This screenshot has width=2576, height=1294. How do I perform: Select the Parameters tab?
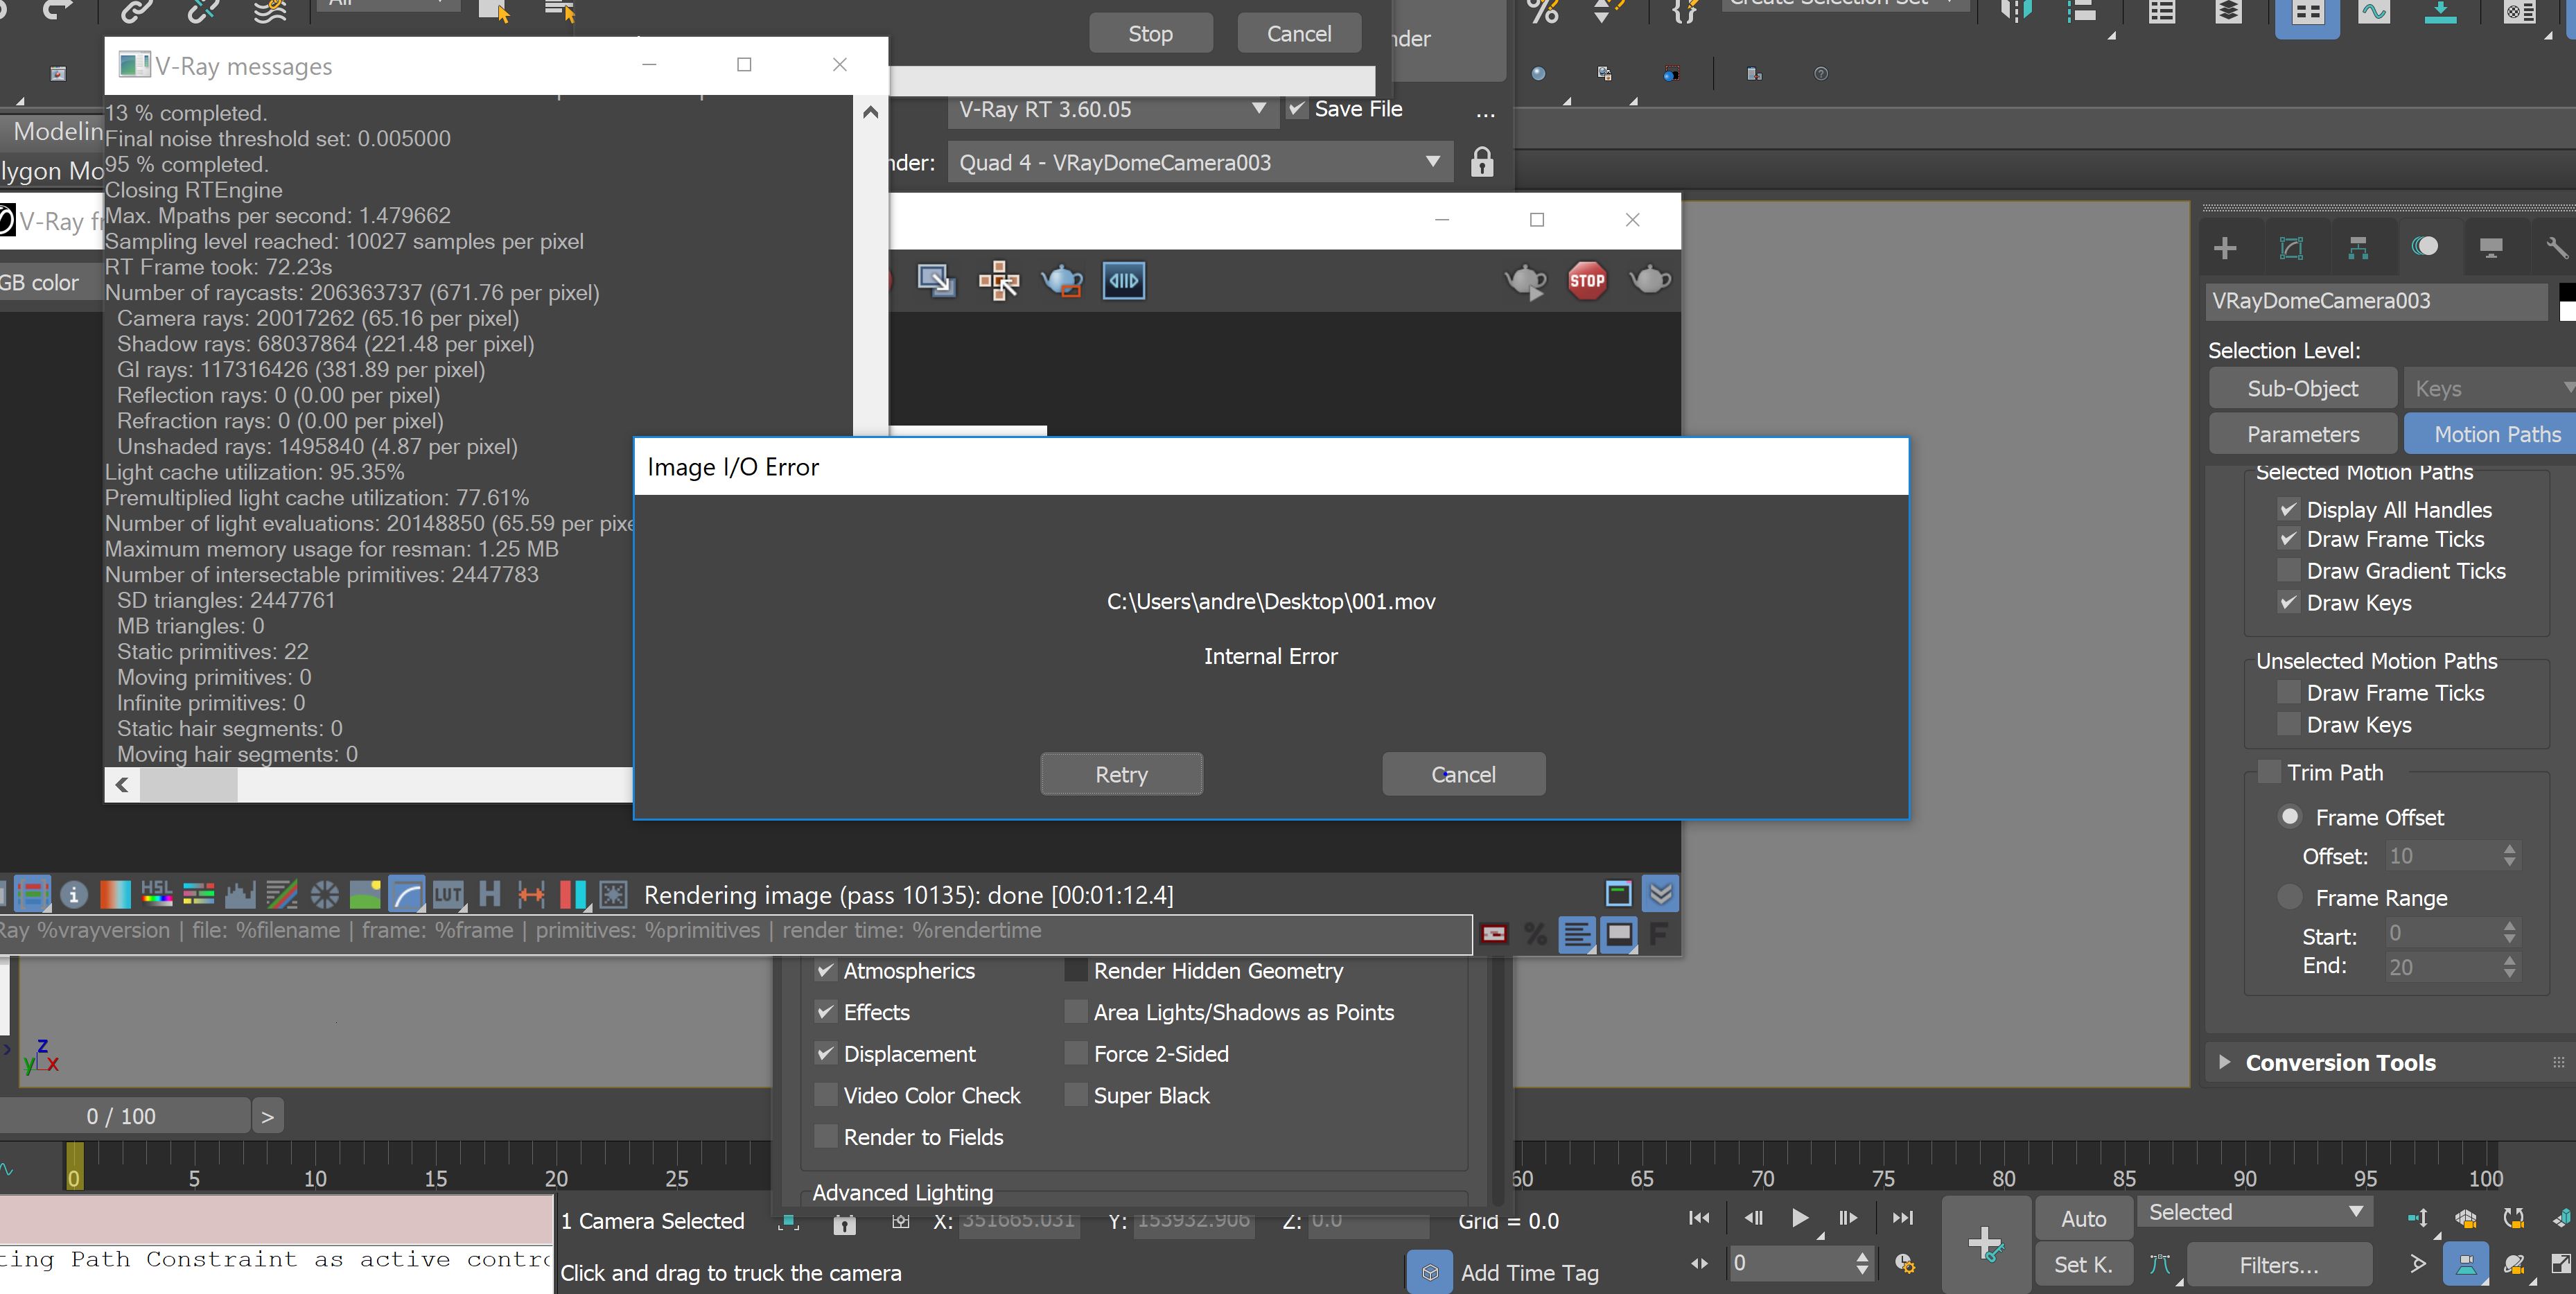[x=2304, y=432]
